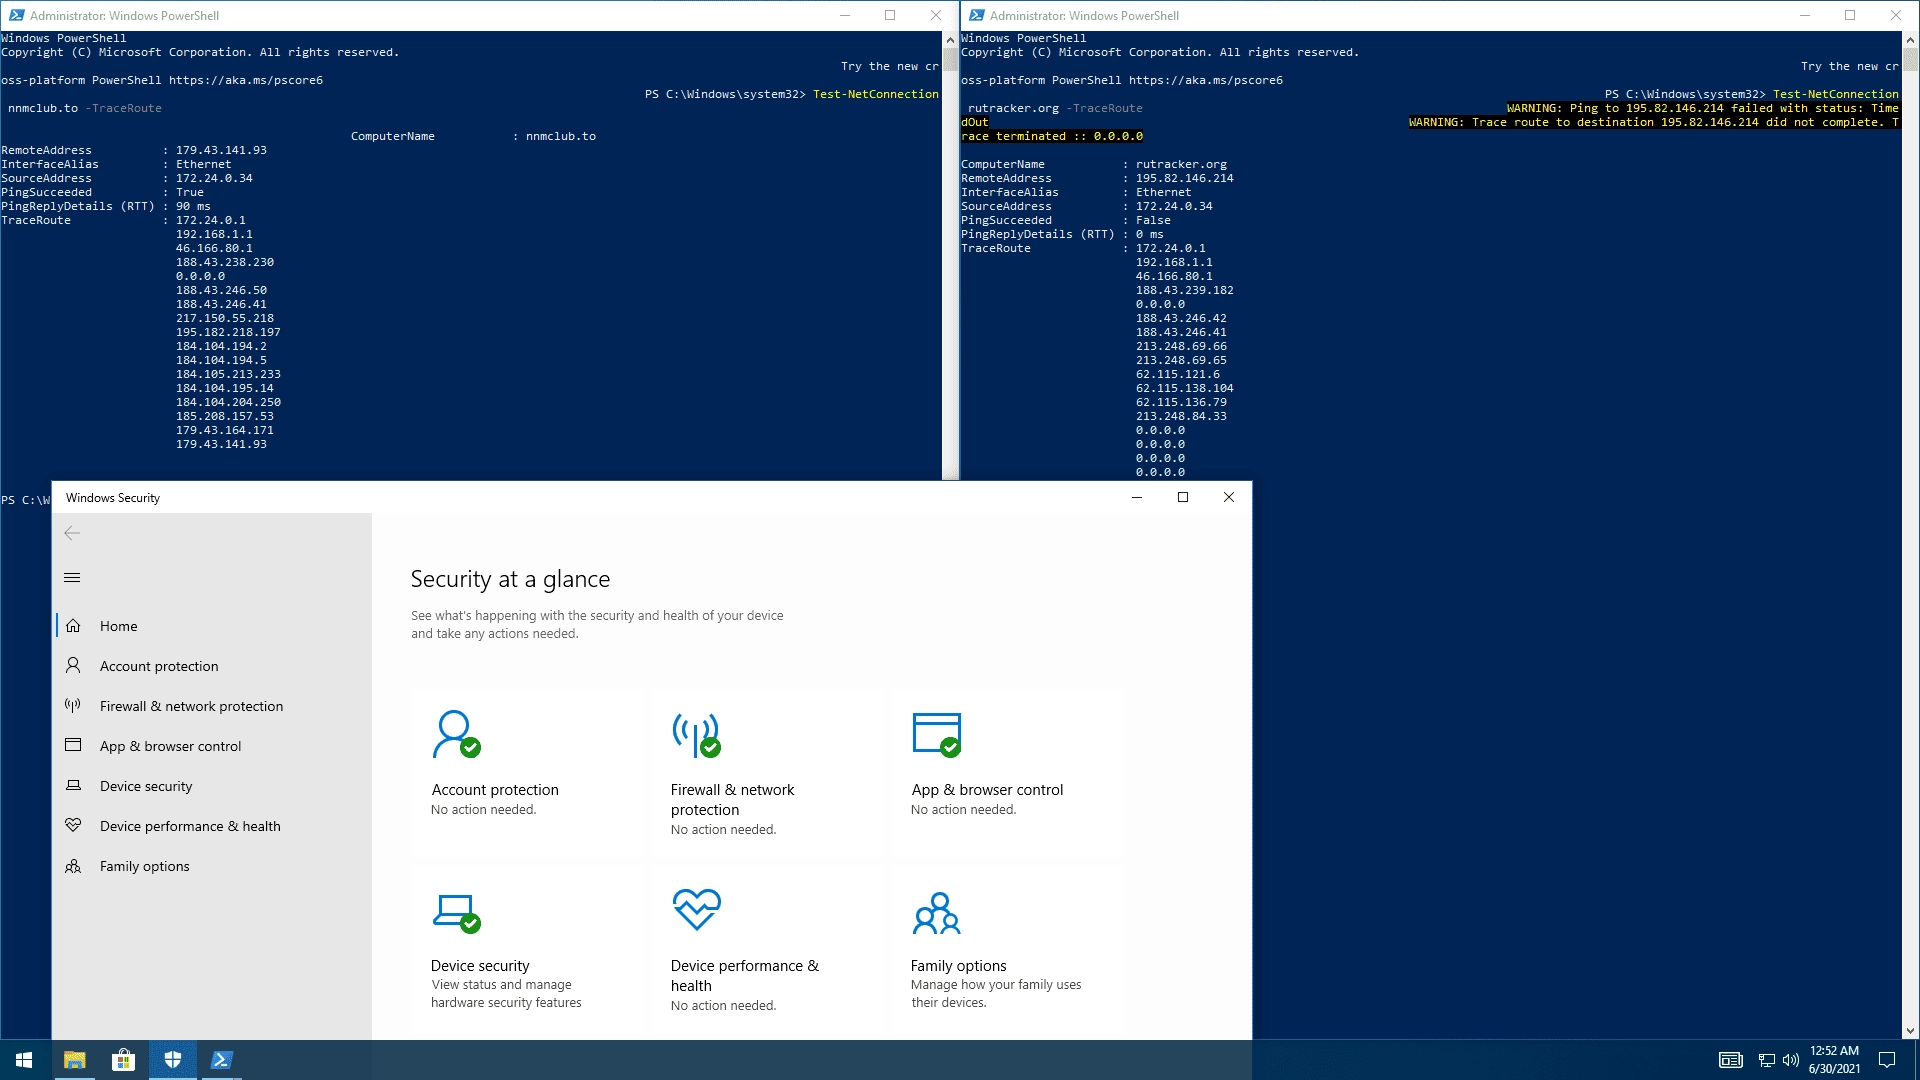The image size is (1920, 1080).
Task: Click trace hop 217.150.55.218 in left PowerShell
Action: click(x=225, y=318)
